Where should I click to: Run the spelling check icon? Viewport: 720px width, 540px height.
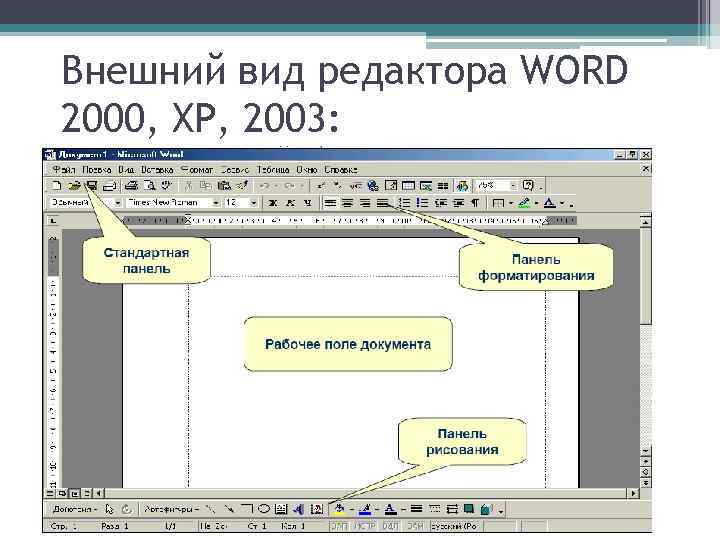click(166, 186)
